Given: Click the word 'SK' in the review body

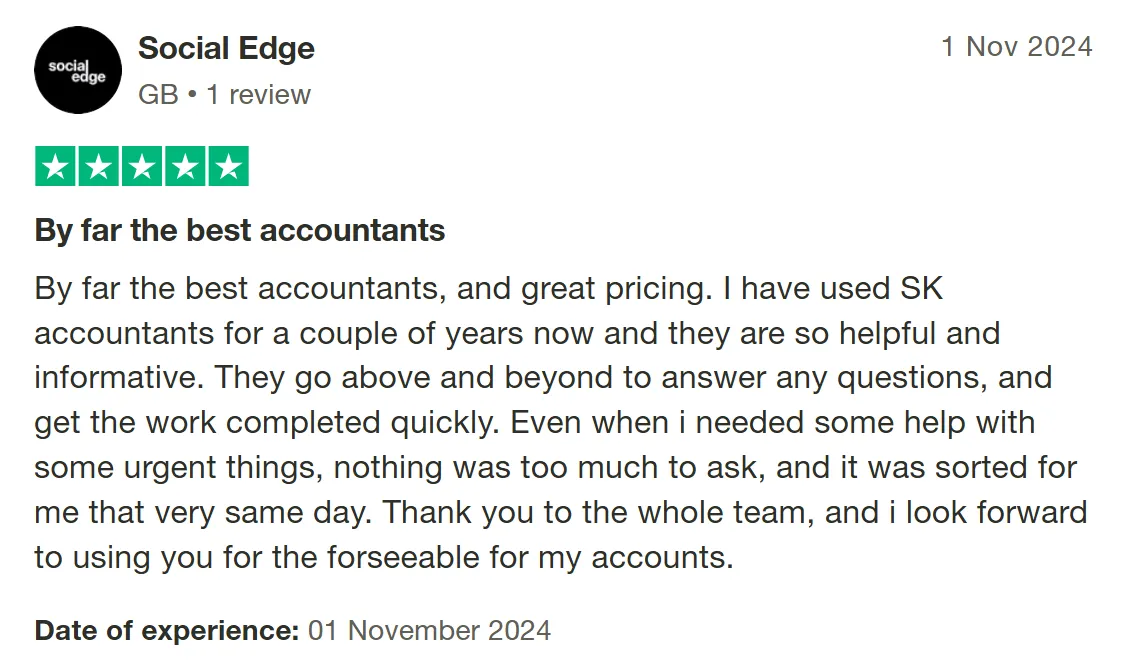Looking at the screenshot, I should click(x=921, y=289).
